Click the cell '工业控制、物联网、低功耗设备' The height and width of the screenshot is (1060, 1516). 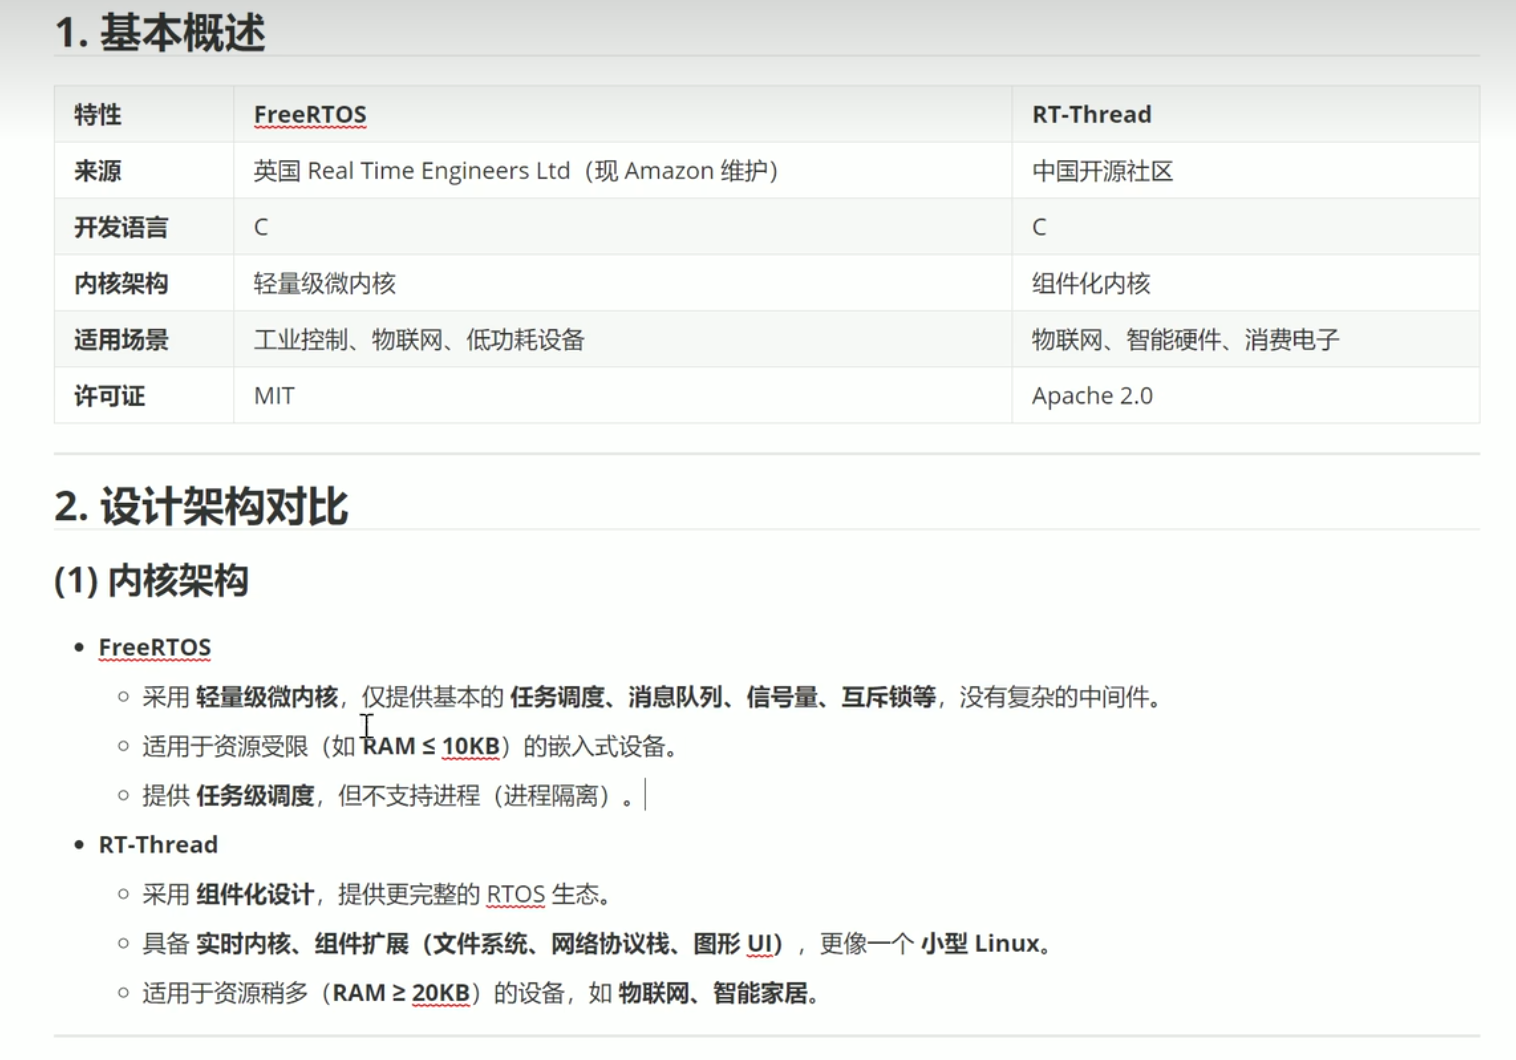pyautogui.click(x=622, y=339)
